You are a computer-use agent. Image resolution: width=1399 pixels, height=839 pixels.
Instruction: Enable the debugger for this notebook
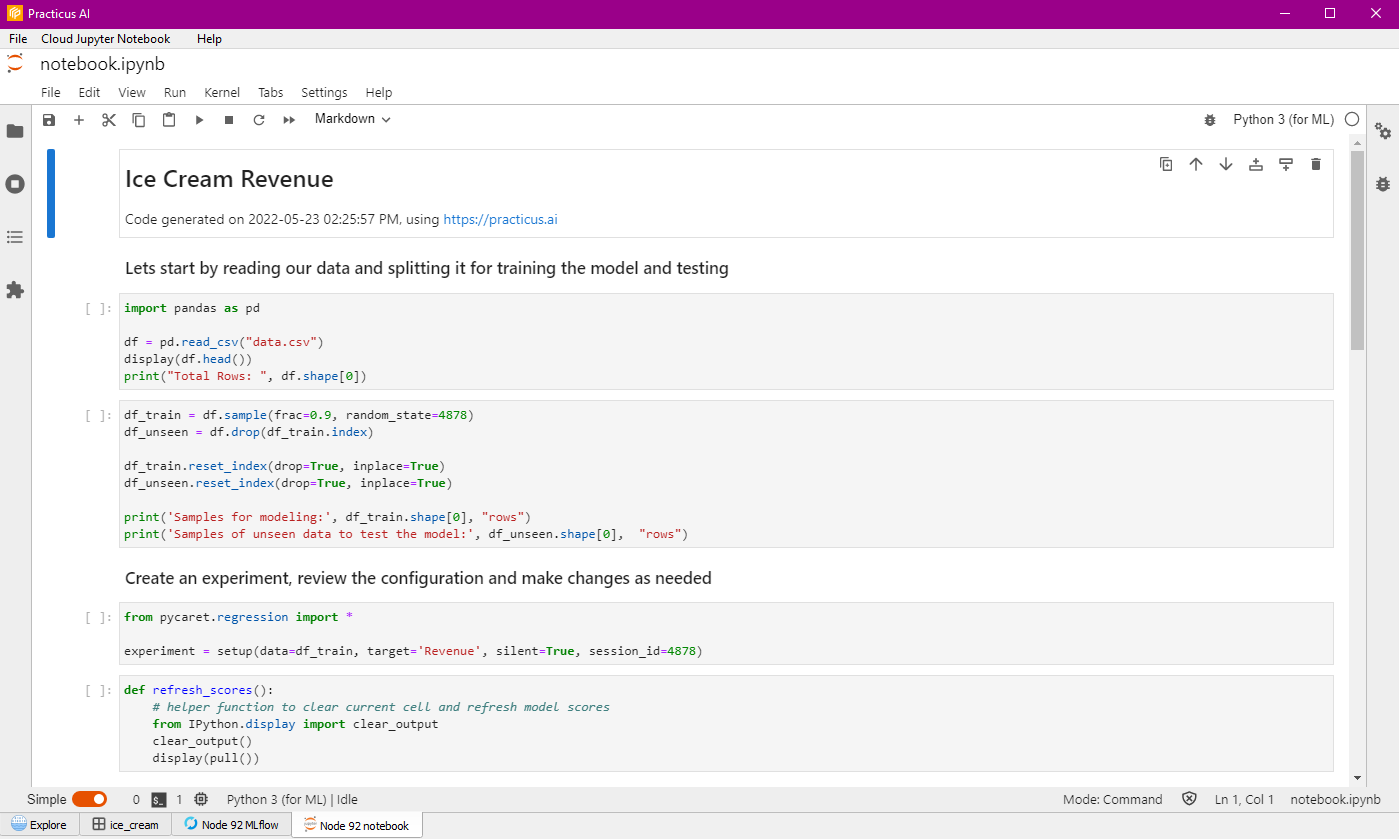pyautogui.click(x=1210, y=119)
